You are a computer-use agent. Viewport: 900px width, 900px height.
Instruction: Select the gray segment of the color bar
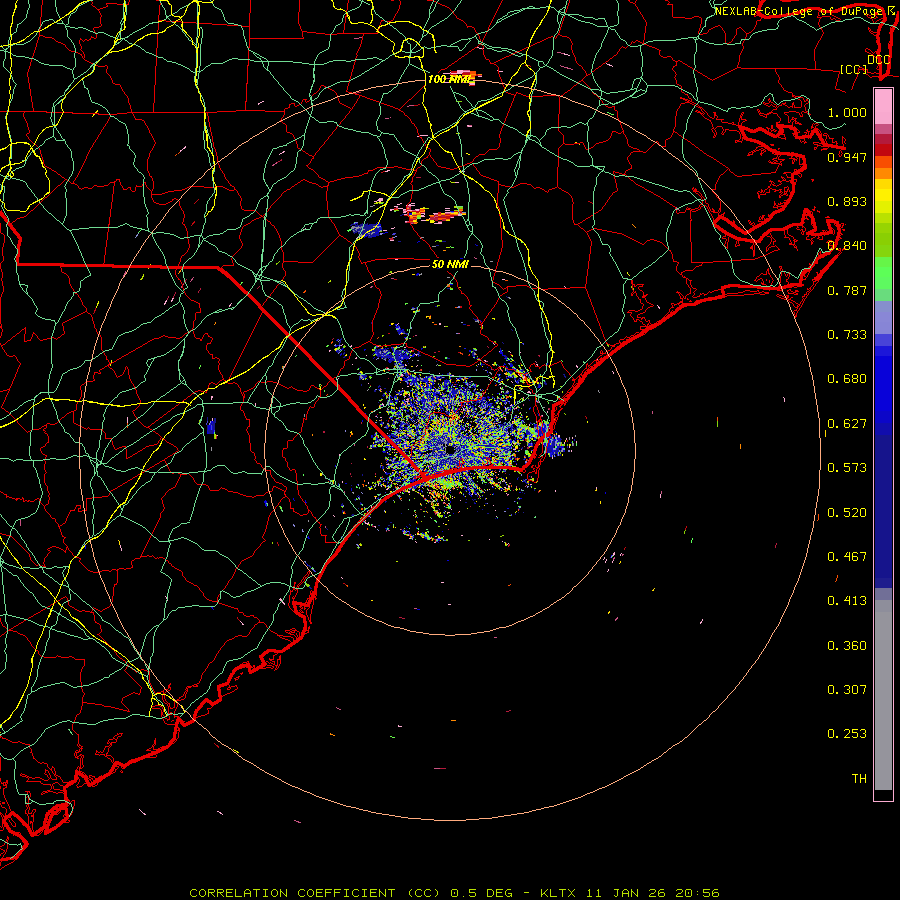coord(883,695)
